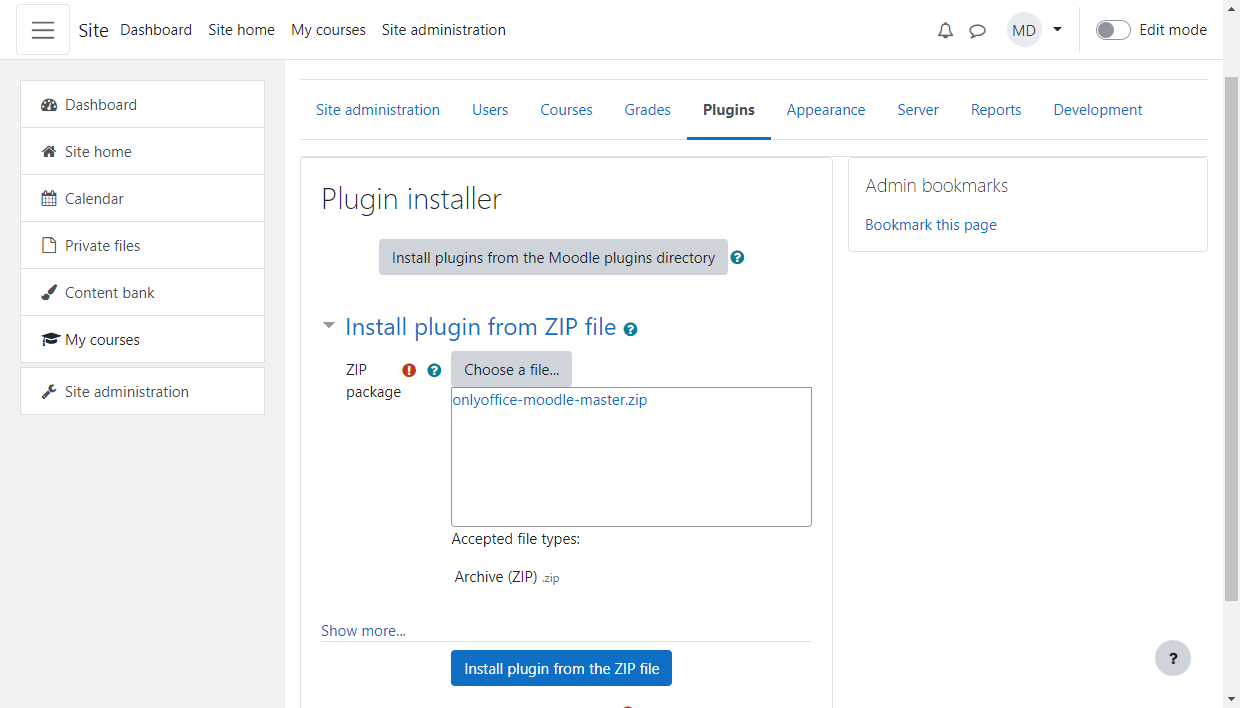Click the Content bank paintbrush icon
Image resolution: width=1240 pixels, height=708 pixels.
(49, 293)
